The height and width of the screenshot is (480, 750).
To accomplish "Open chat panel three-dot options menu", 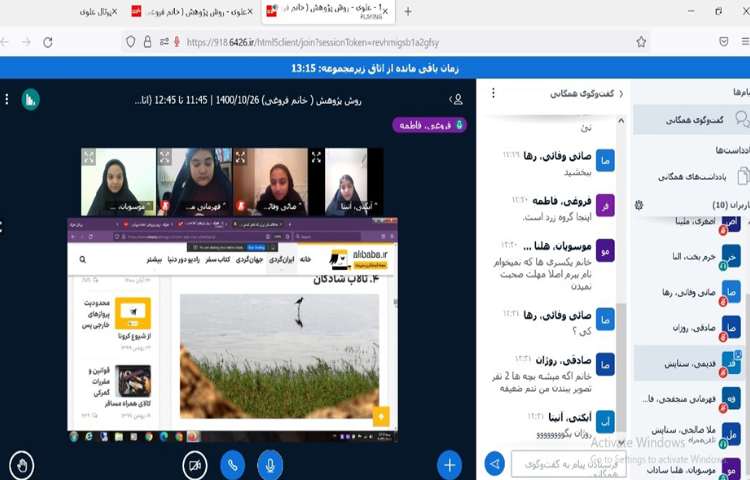I will click(x=492, y=94).
